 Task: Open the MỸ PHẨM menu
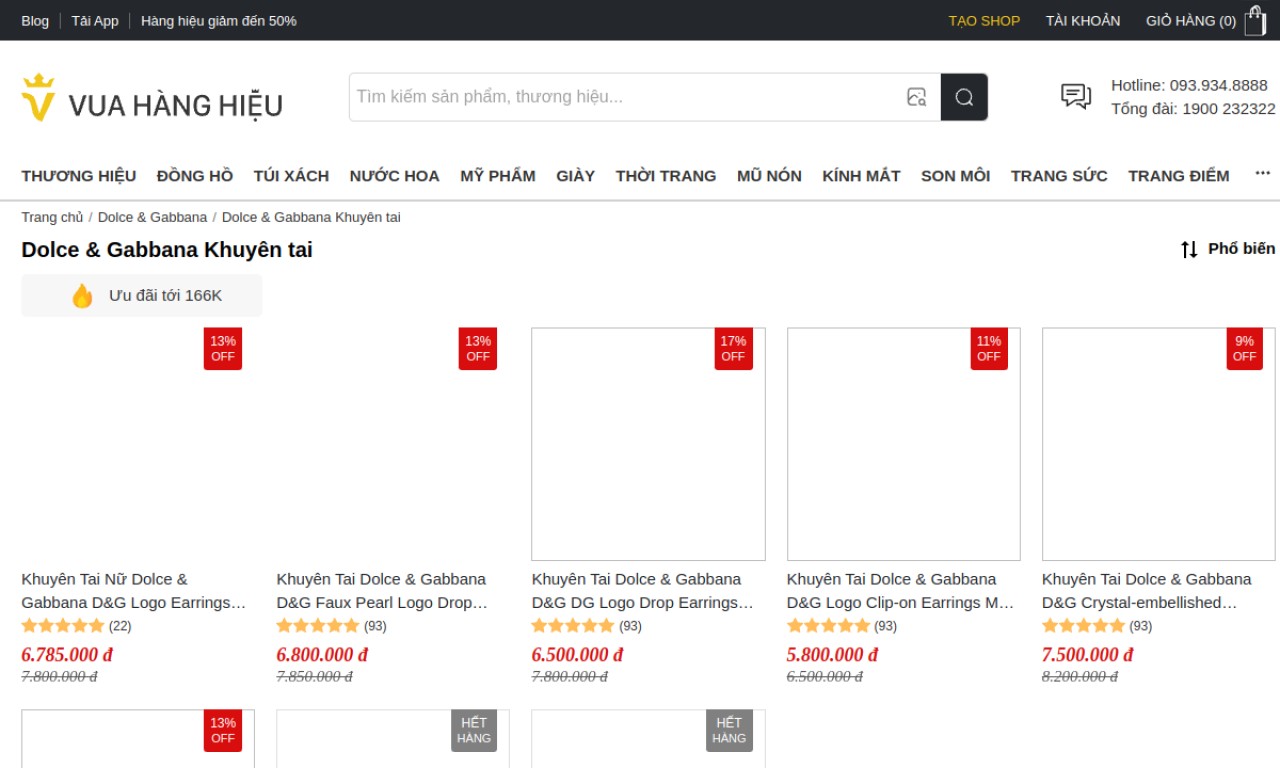[498, 176]
